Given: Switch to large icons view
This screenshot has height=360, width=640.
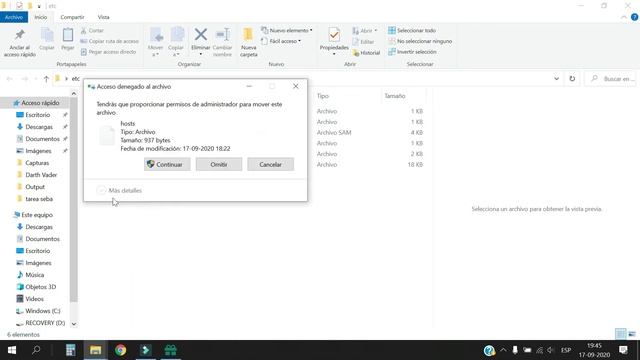Looking at the screenshot, I should pos(632,334).
